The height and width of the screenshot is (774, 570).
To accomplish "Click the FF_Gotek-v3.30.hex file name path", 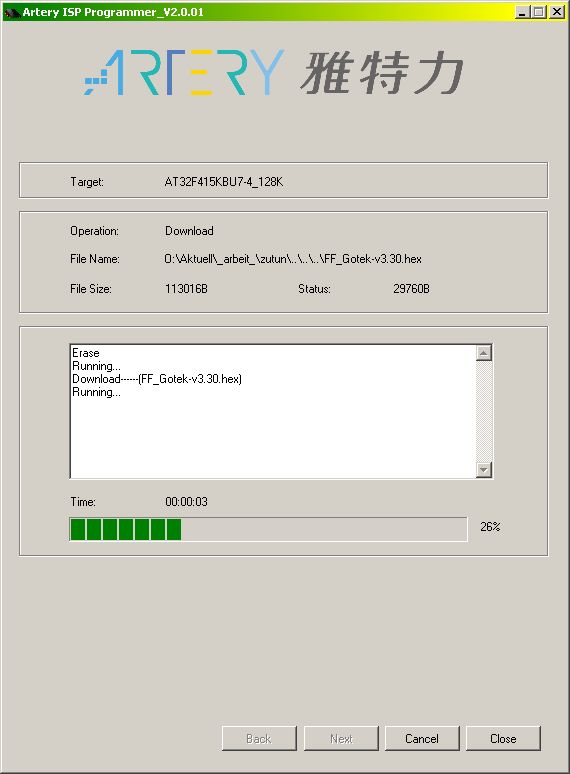I will coord(293,259).
